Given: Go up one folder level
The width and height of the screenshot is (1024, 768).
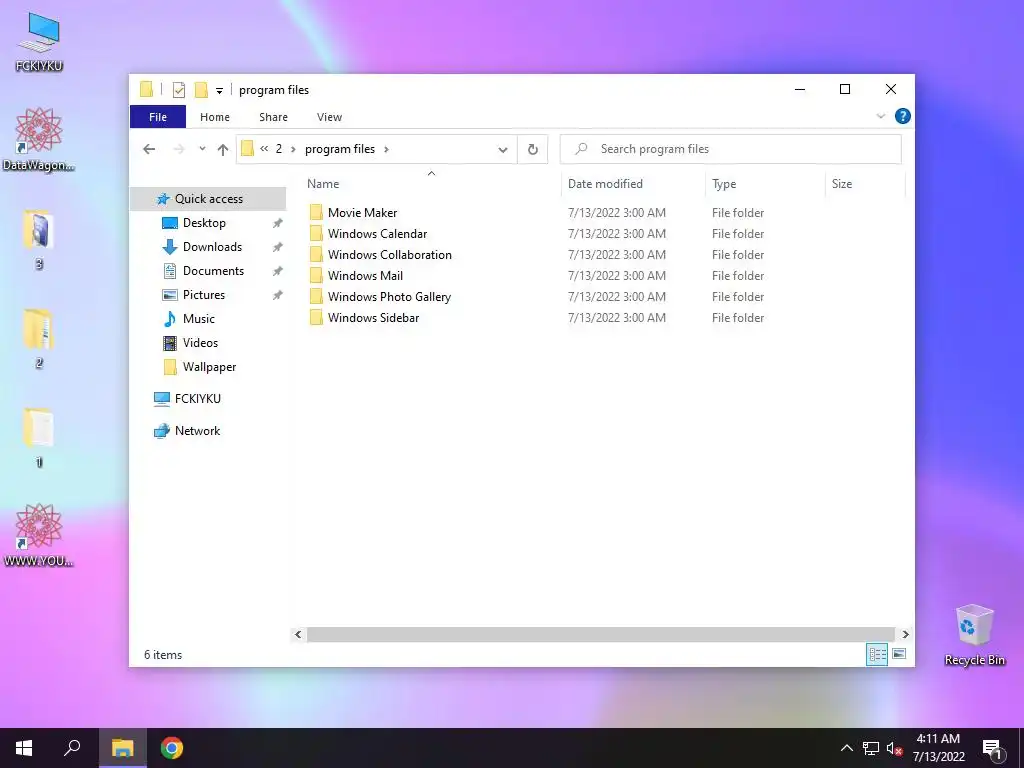Looking at the screenshot, I should [223, 150].
